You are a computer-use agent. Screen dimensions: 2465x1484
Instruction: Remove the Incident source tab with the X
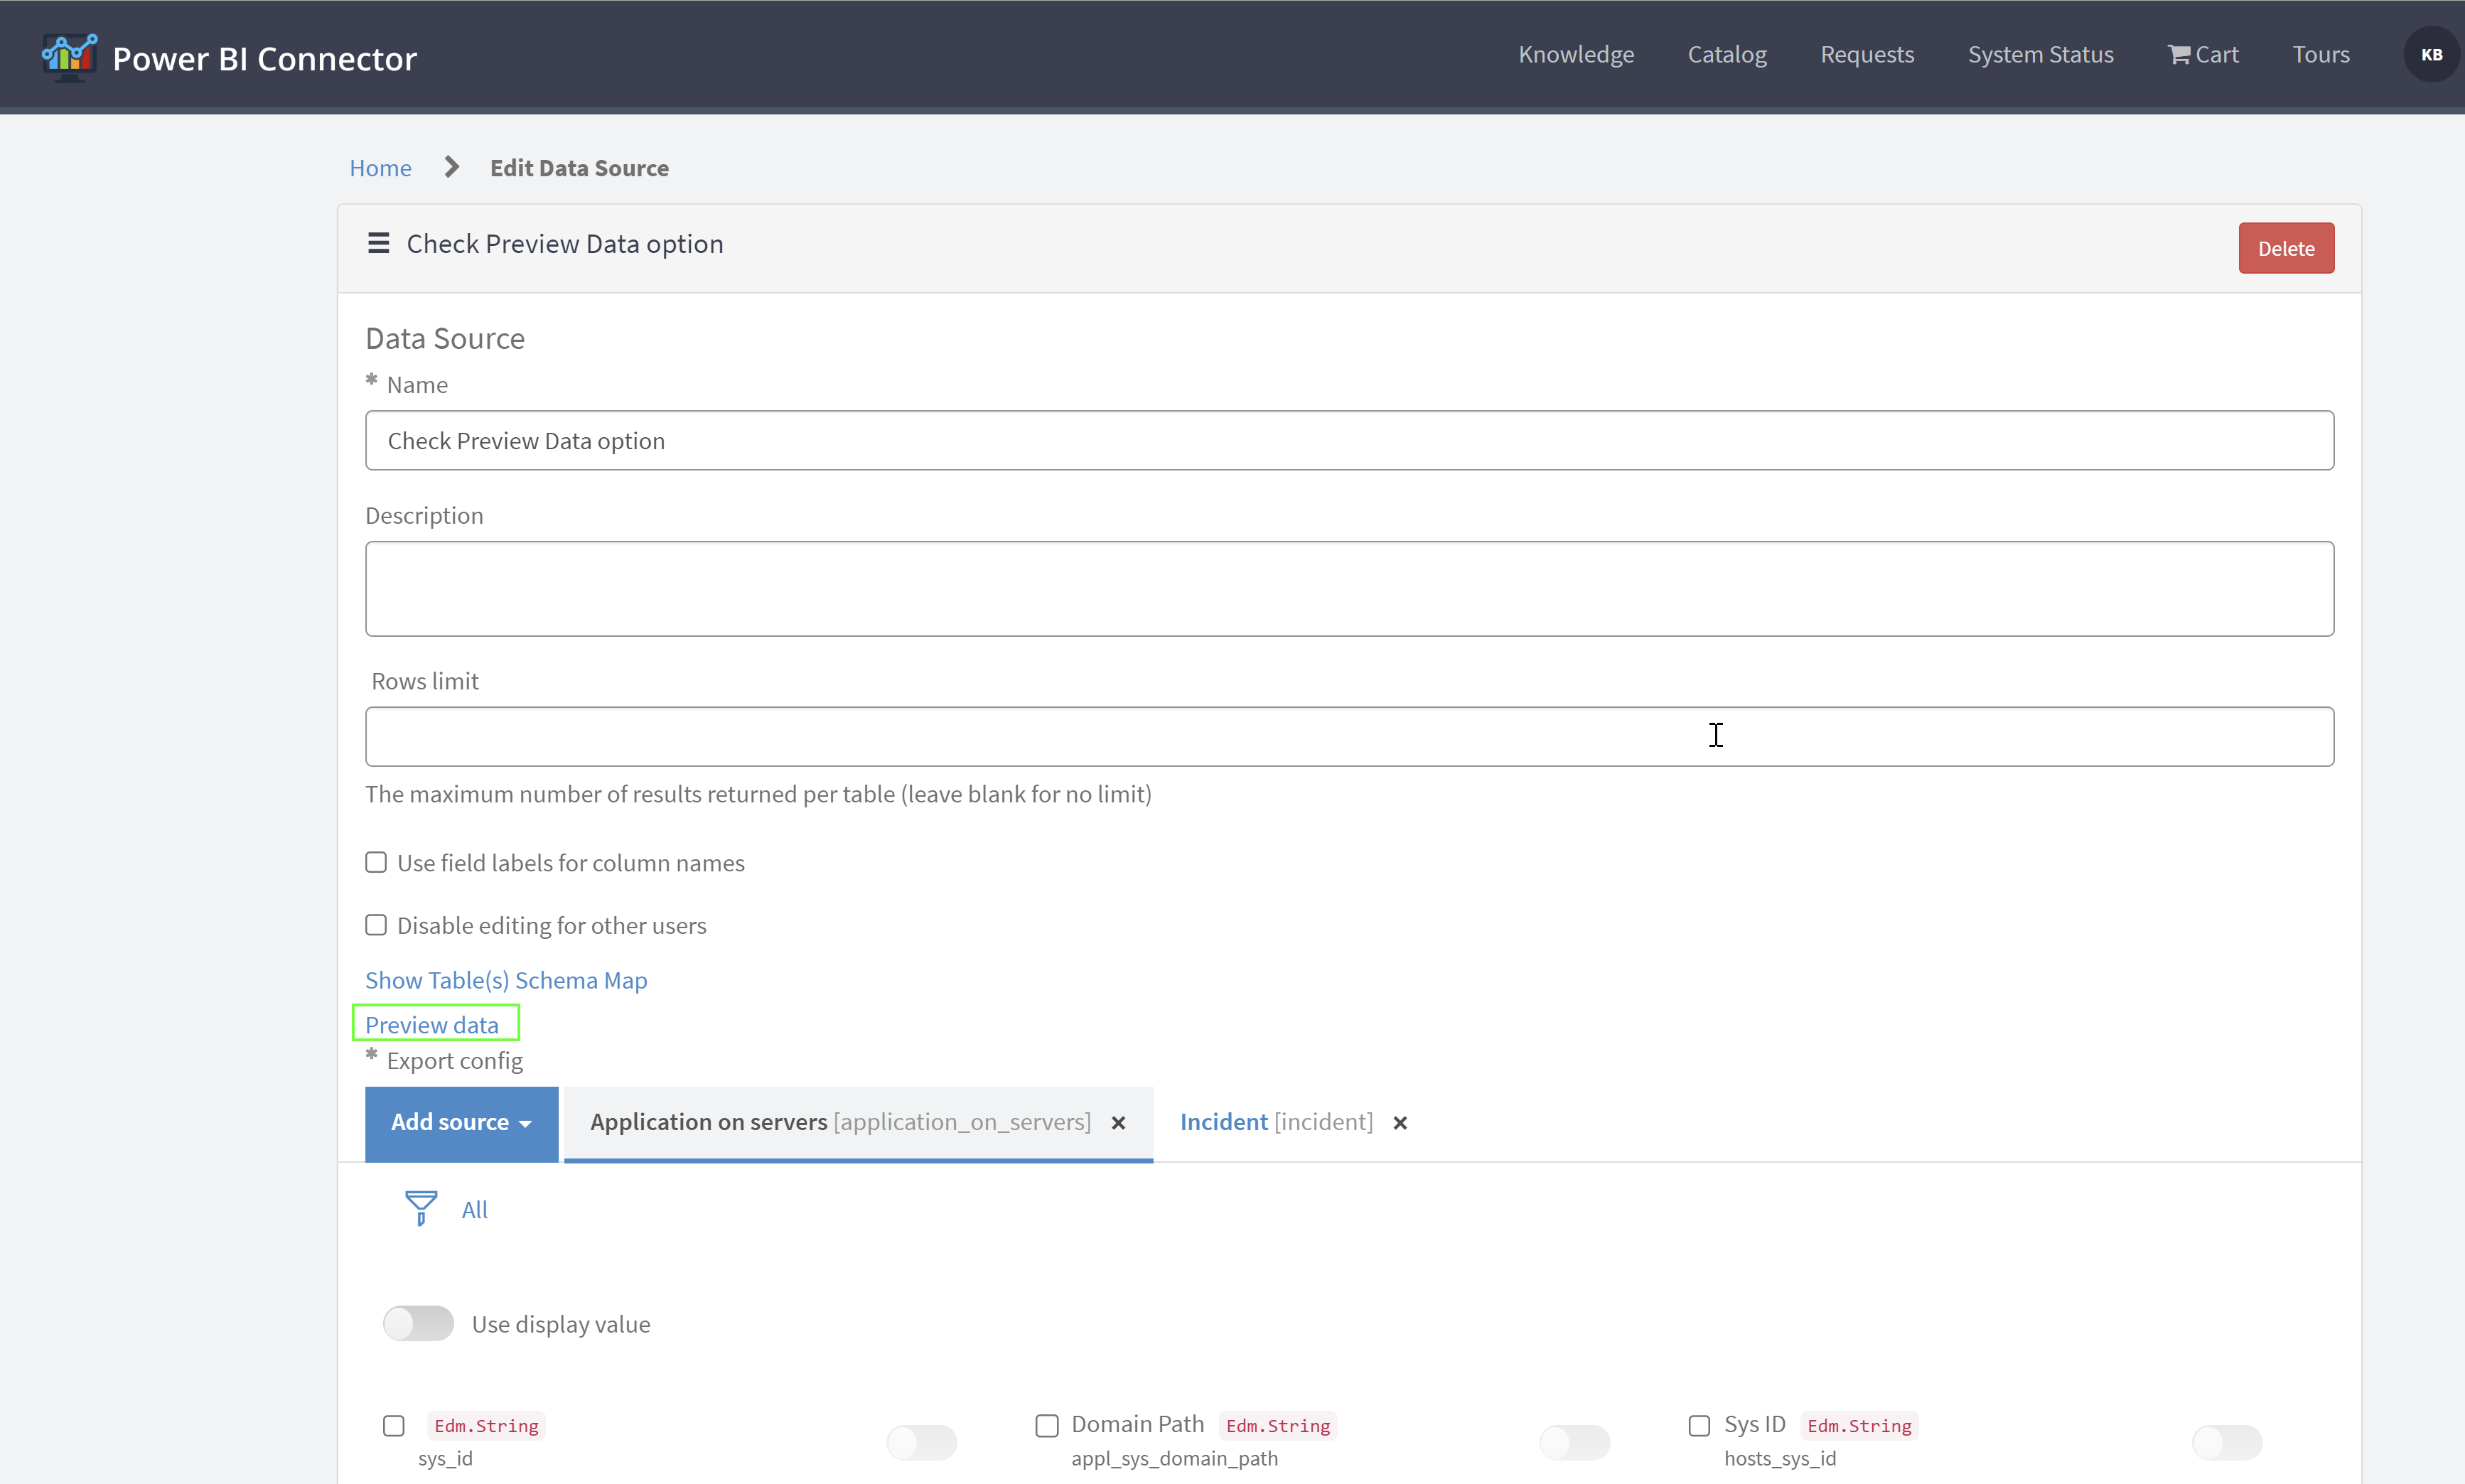click(x=1400, y=1123)
